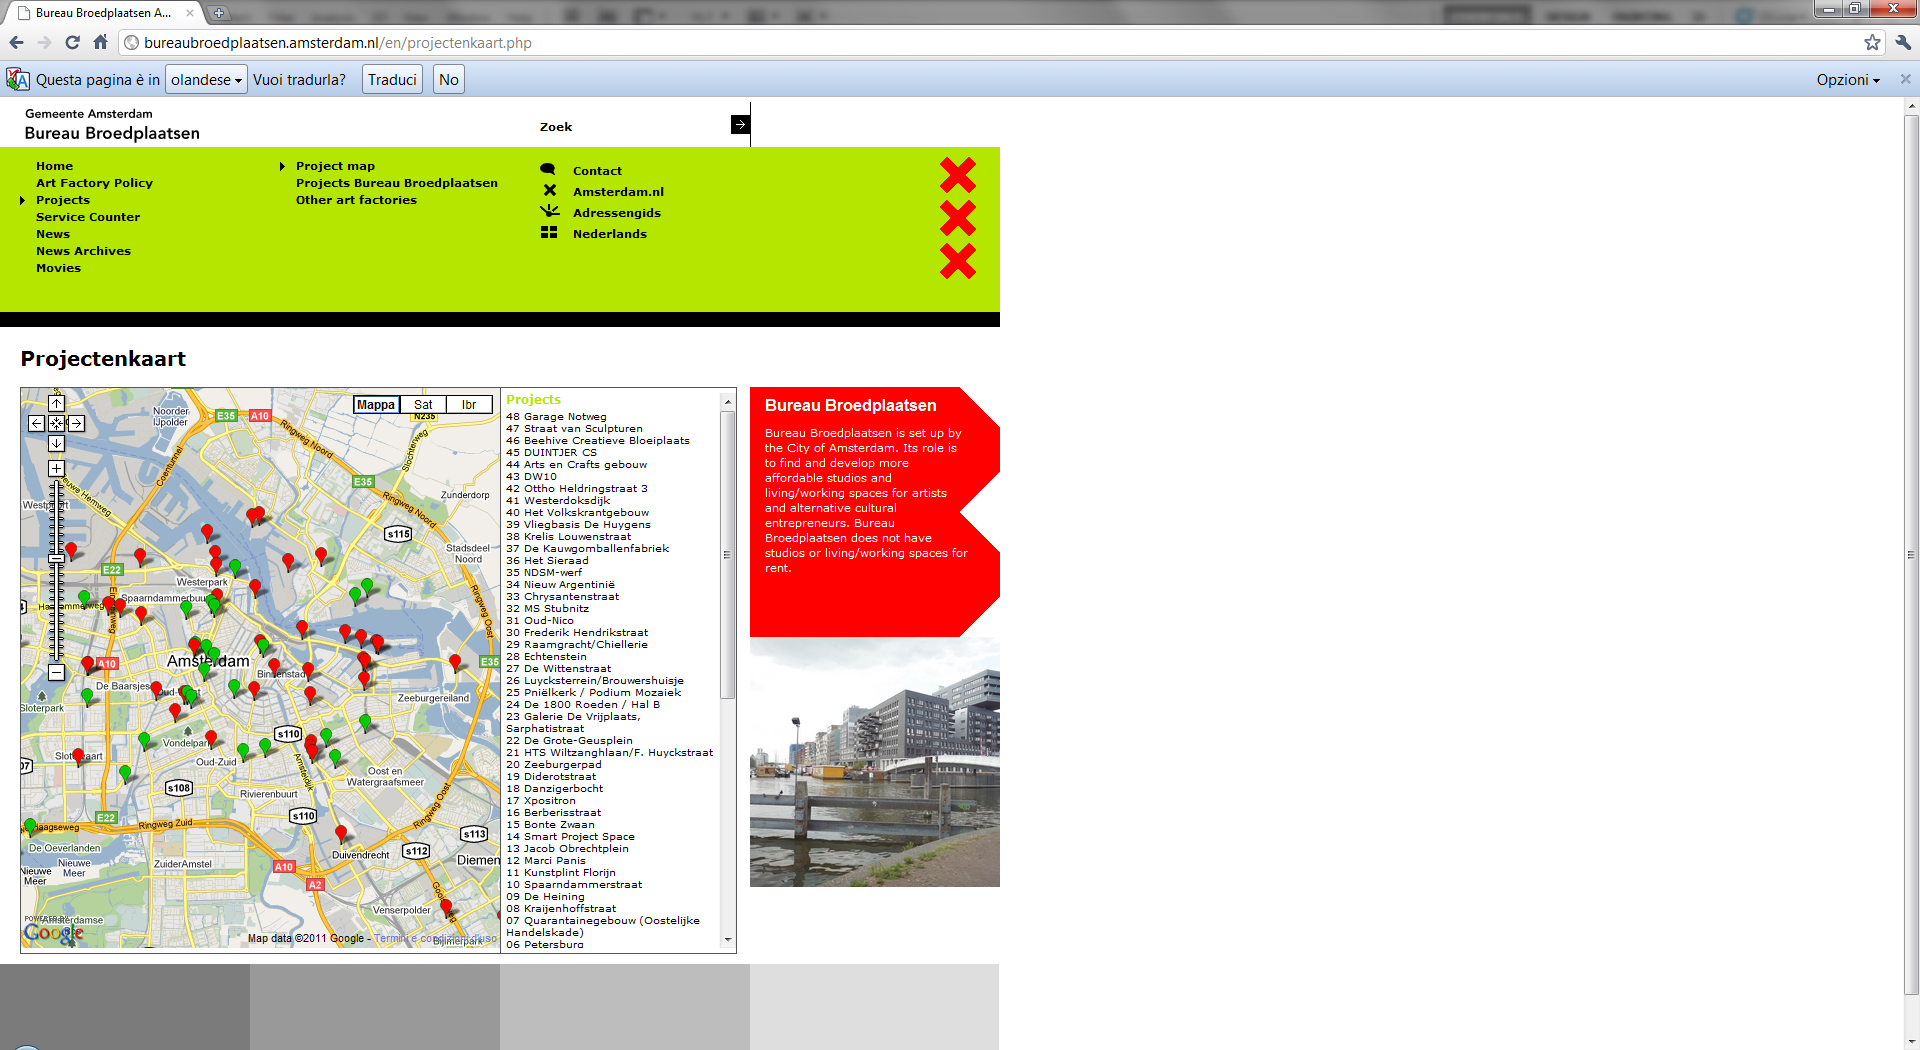Click the Google logo on map
Image resolution: width=1920 pixels, height=1050 pixels.
(53, 933)
